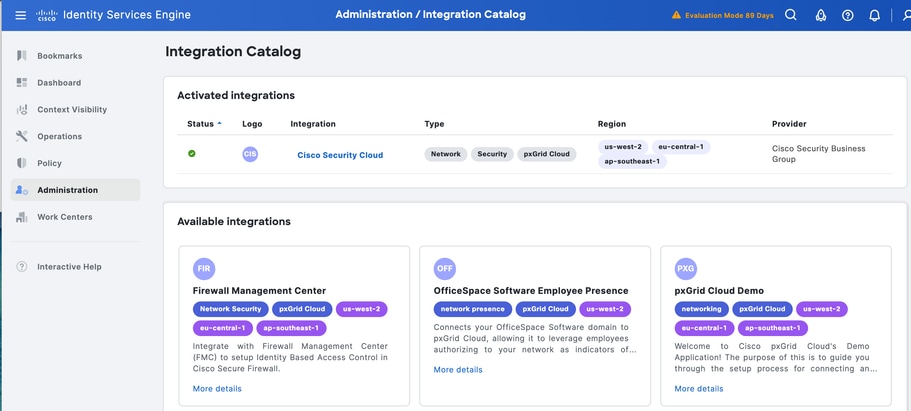Click the FIR integration badge

(x=204, y=269)
